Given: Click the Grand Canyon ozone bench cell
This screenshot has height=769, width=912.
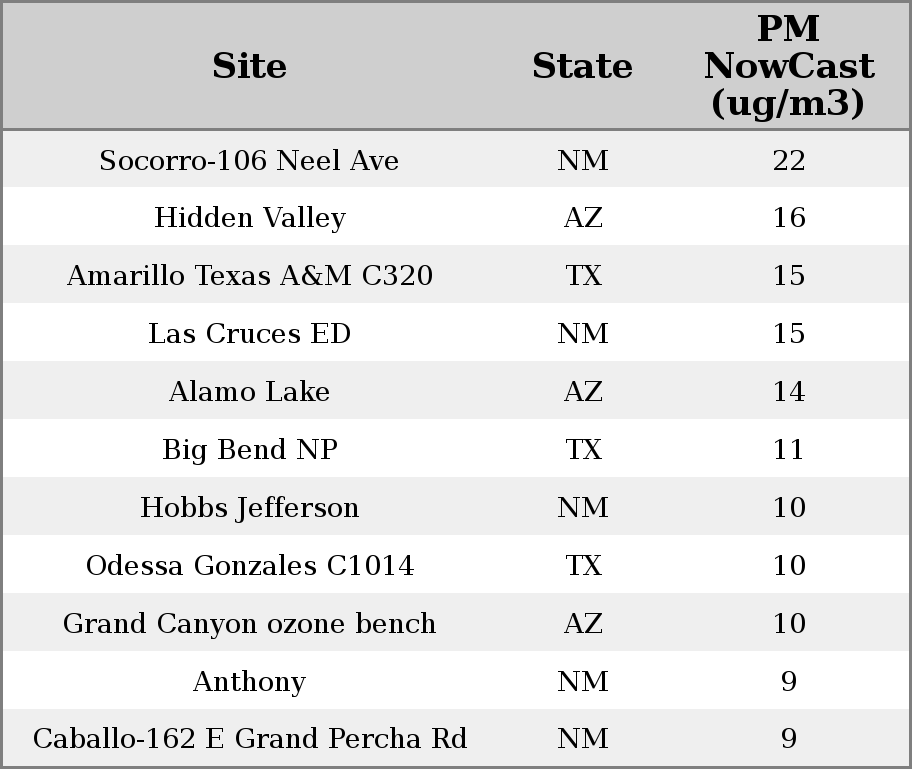Looking at the screenshot, I should (x=249, y=624).
